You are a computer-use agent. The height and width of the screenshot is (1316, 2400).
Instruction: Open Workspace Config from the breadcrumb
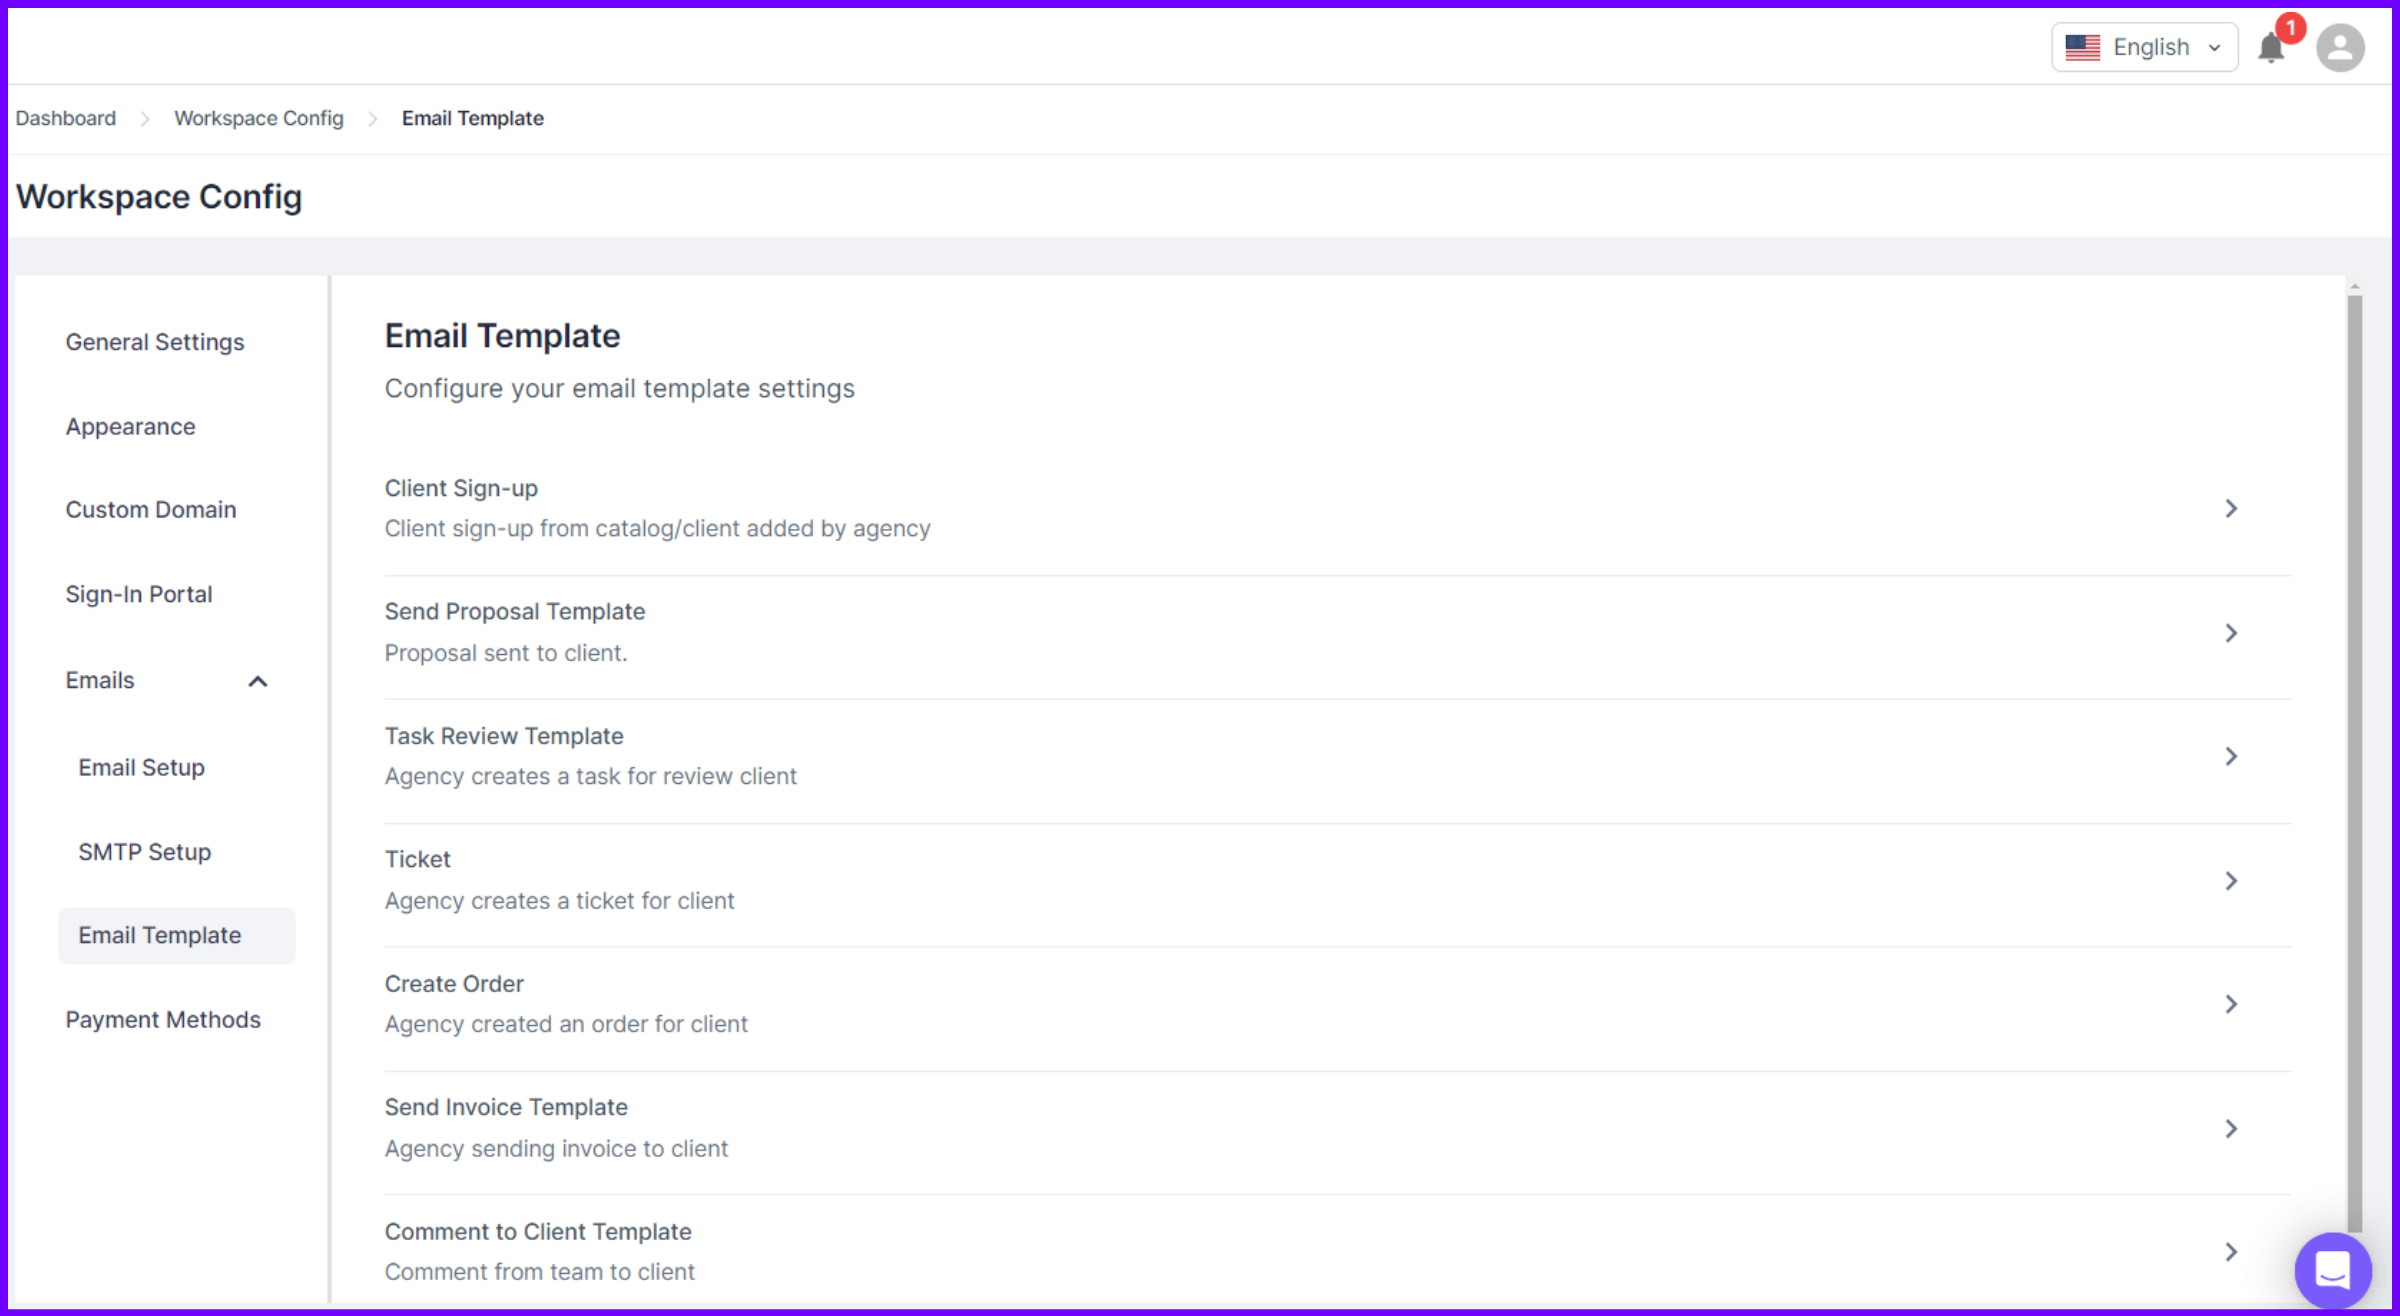coord(258,118)
